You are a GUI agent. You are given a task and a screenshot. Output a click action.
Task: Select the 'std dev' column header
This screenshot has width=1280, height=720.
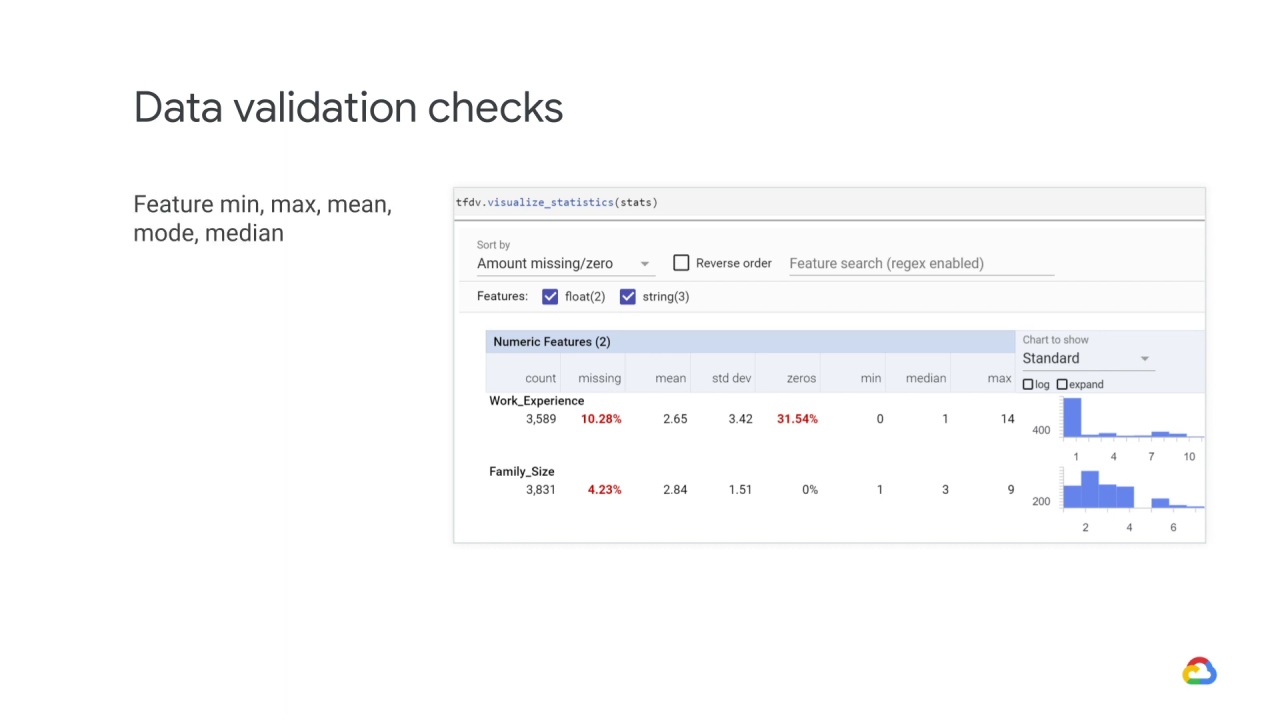click(731, 379)
